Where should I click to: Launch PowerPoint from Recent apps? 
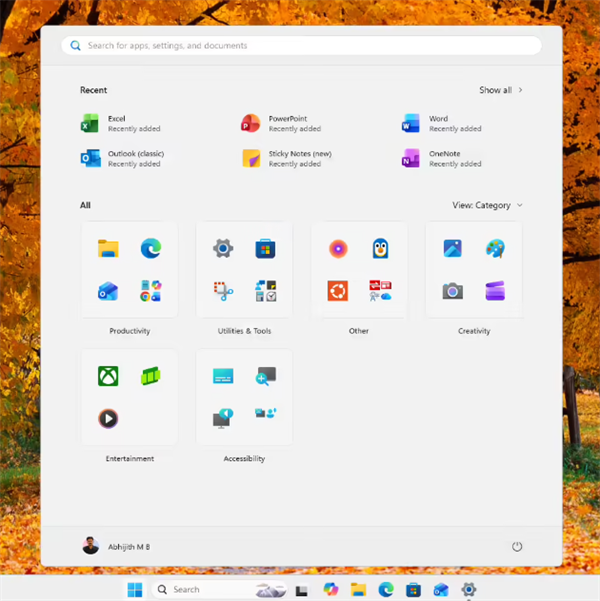click(x=281, y=123)
